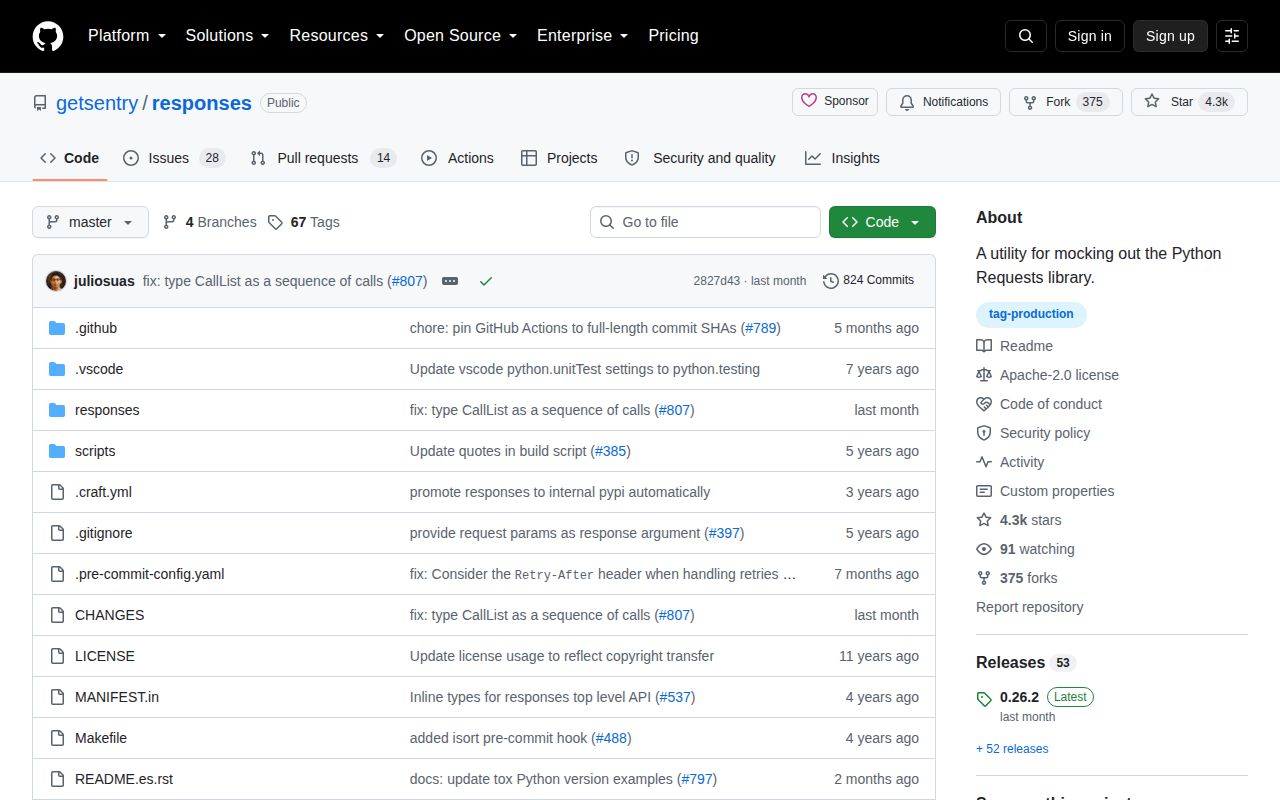Viewport: 1280px width, 800px height.
Task: Click the watching eye icon
Action: [984, 549]
